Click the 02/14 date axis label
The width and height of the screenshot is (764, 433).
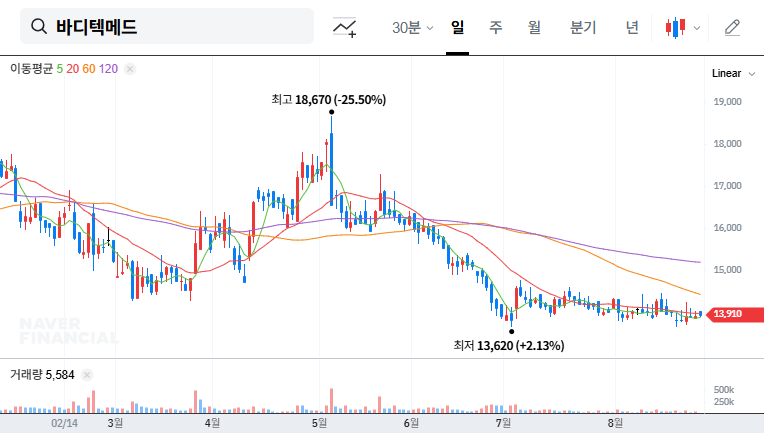coord(64,423)
